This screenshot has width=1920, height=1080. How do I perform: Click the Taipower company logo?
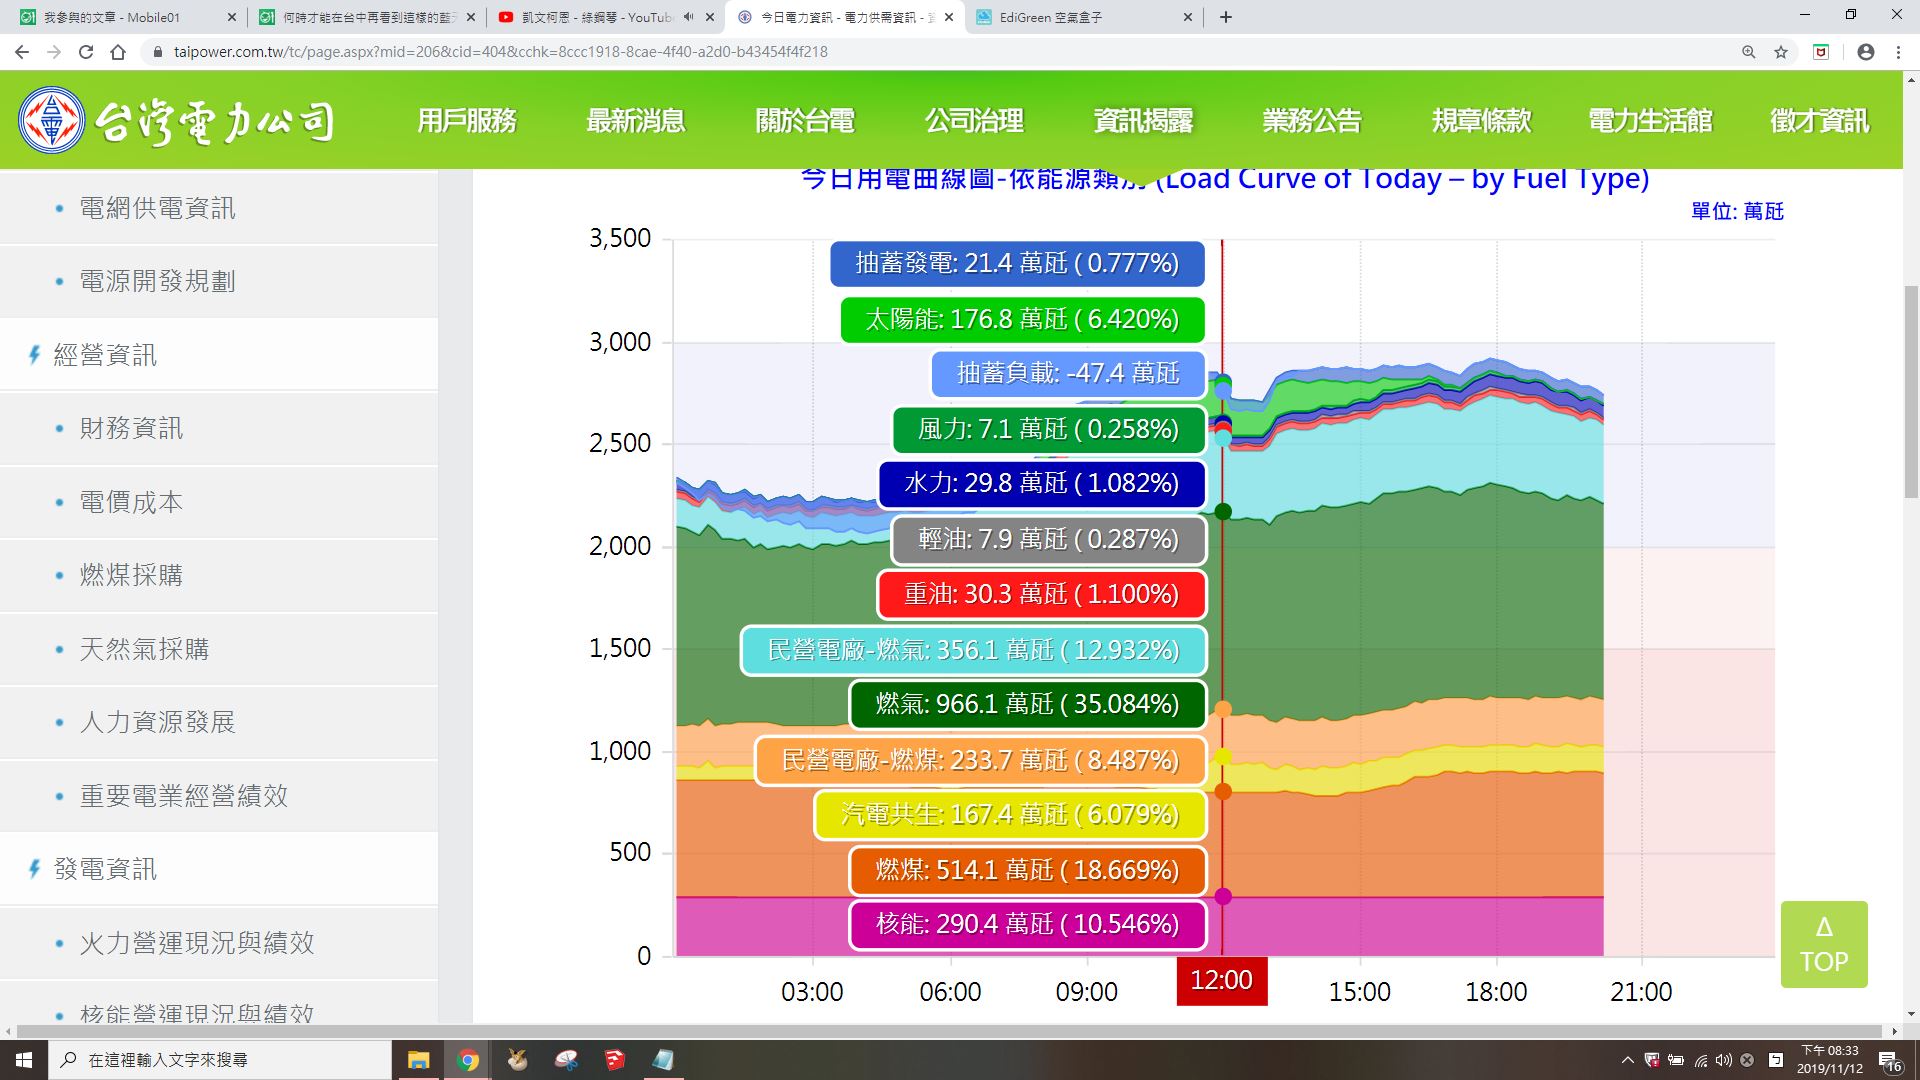[176, 121]
